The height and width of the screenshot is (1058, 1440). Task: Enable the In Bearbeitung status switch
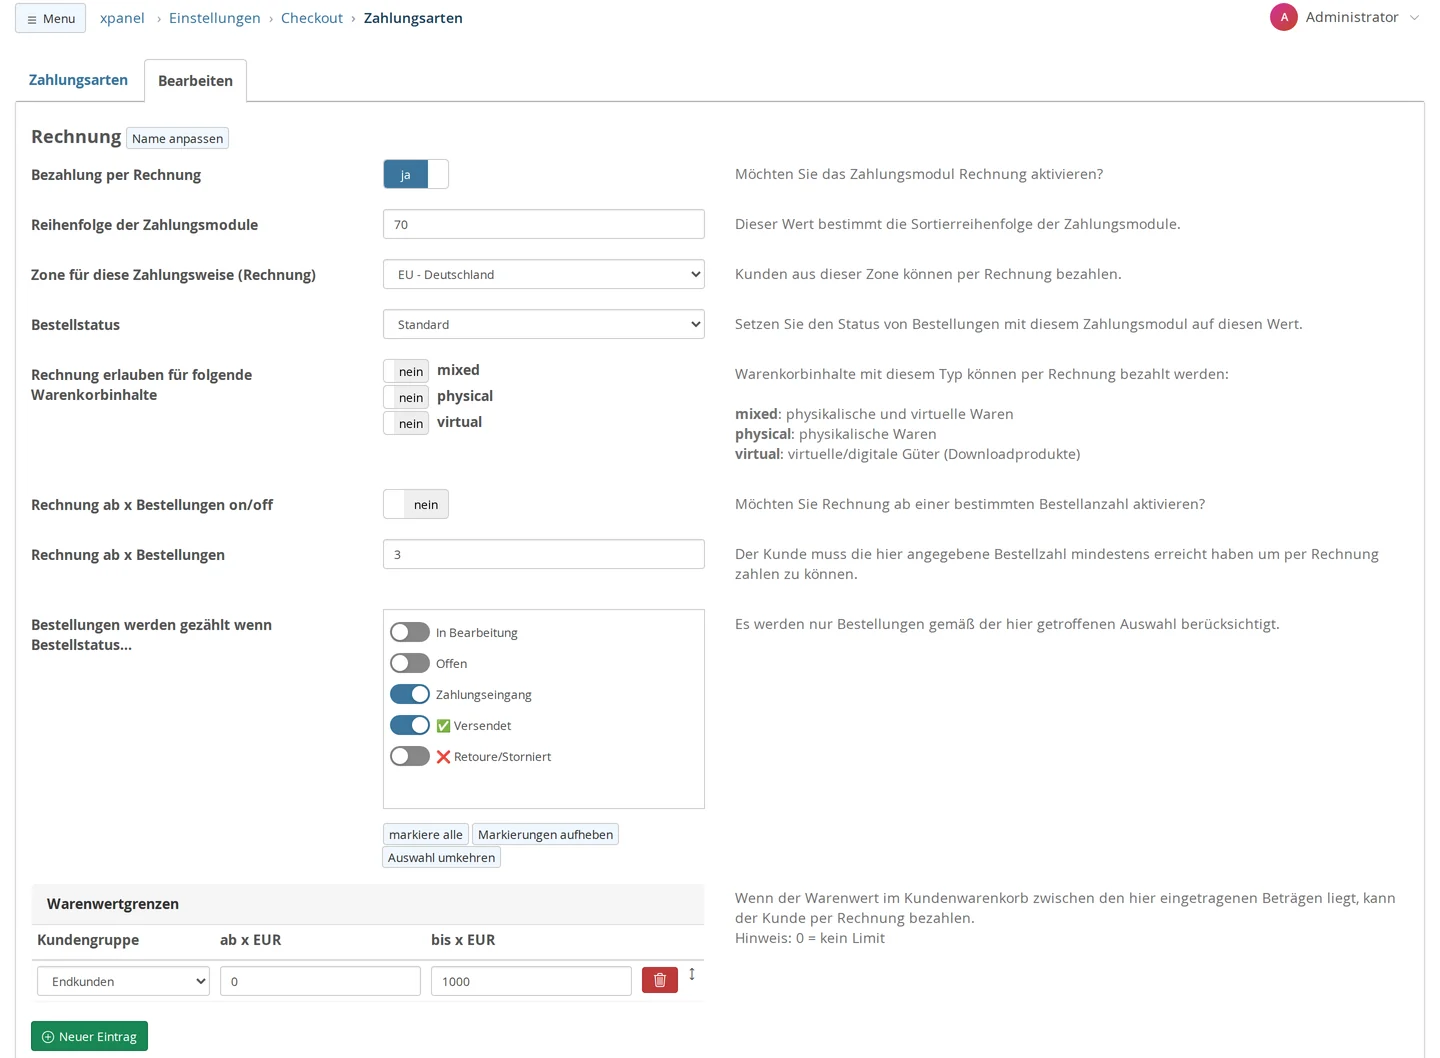click(410, 632)
